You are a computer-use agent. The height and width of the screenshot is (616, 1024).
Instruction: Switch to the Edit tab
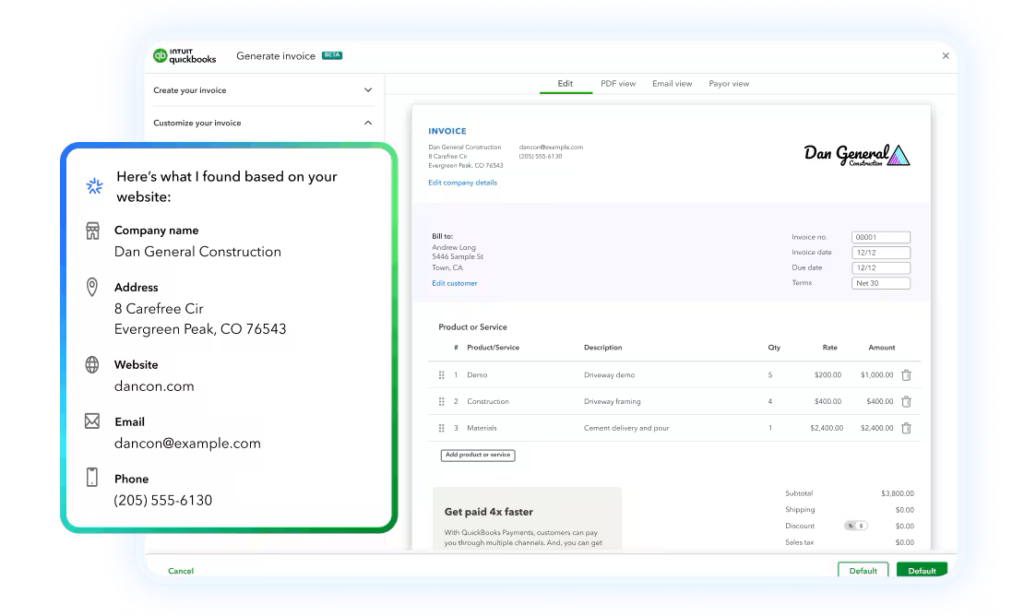(566, 84)
